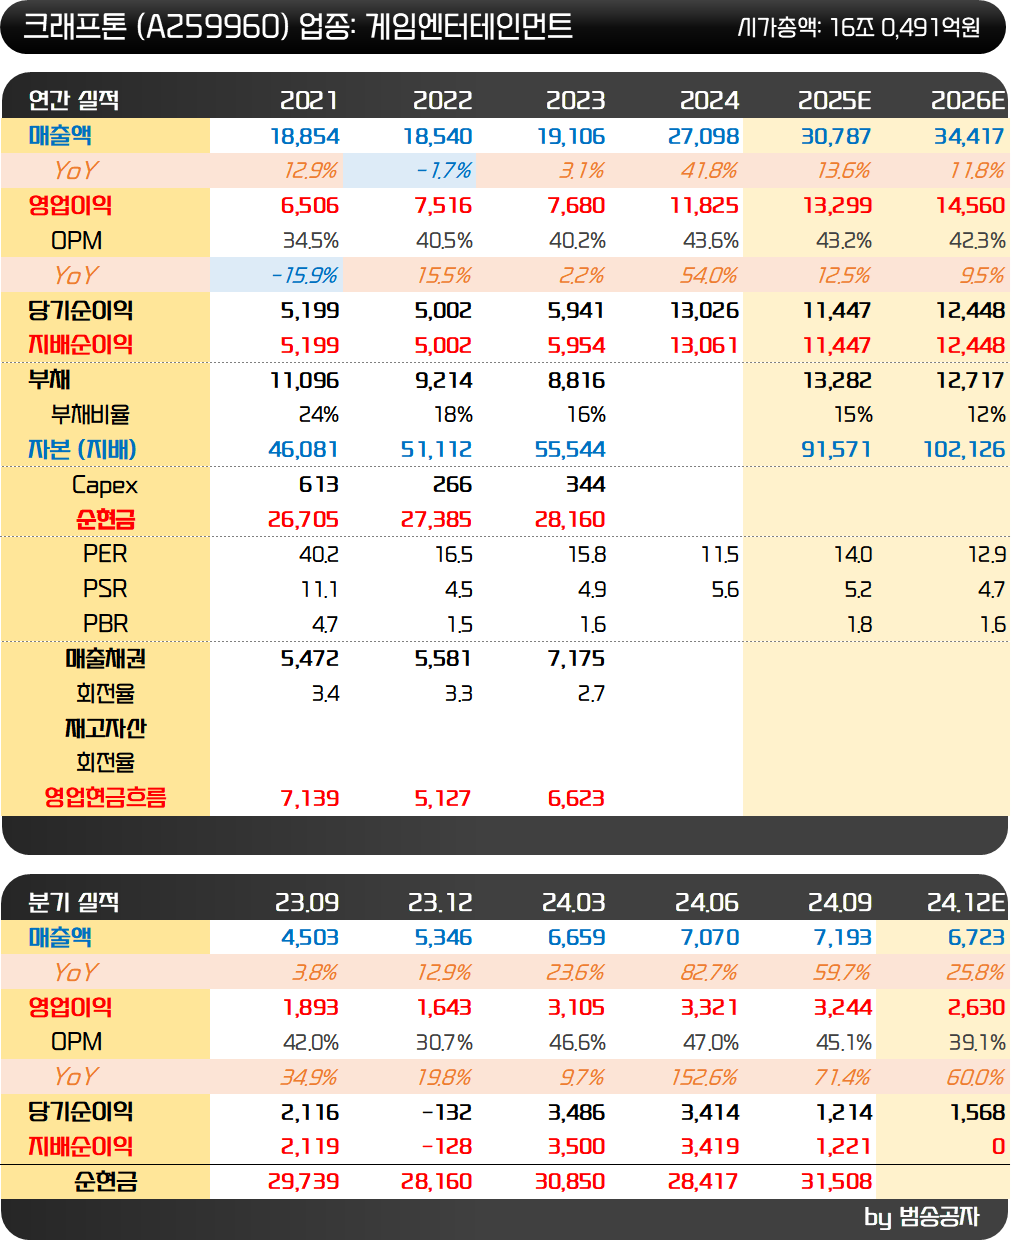
Task: Click quarterly 매출액 value 4,503
Action: pos(310,938)
